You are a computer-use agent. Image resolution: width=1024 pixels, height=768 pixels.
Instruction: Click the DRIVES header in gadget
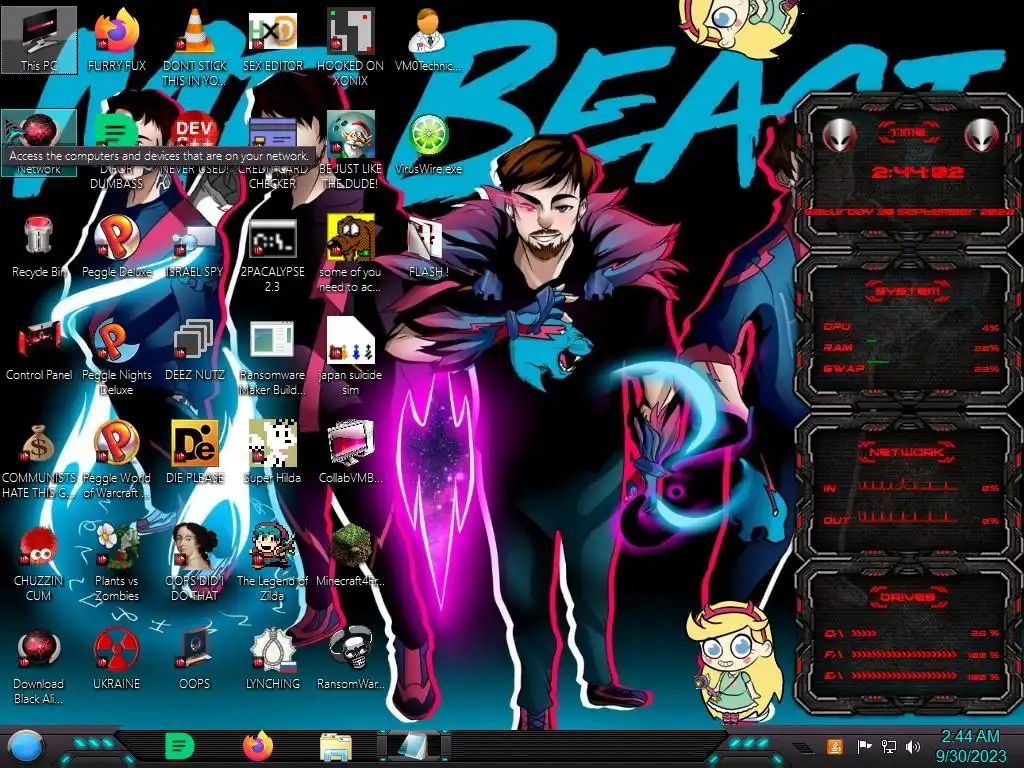908,597
